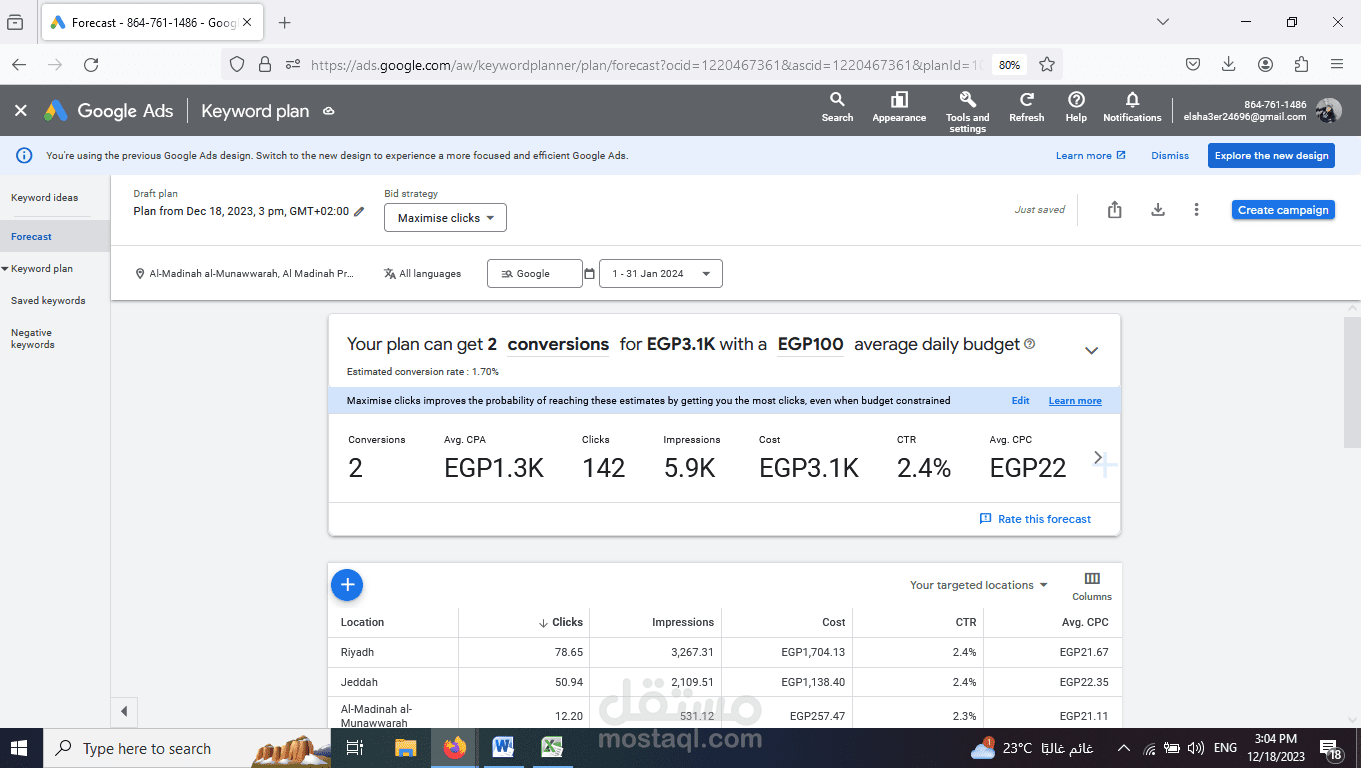Open Firefox Extensions puzzle icon
This screenshot has height=768, width=1361.
tap(1301, 64)
